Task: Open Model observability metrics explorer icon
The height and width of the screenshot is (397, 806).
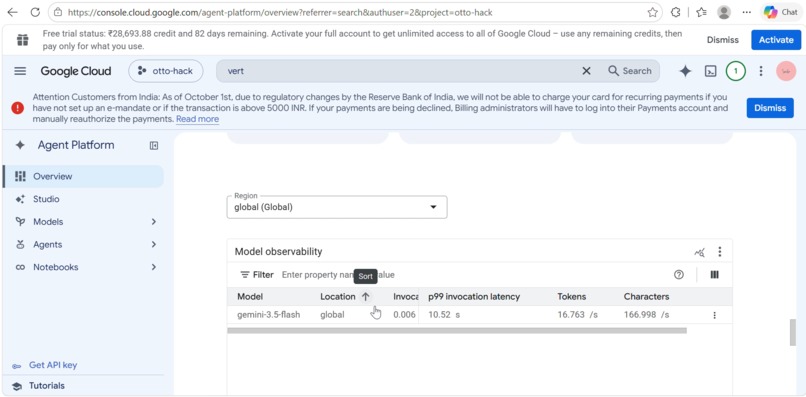Action: click(699, 252)
